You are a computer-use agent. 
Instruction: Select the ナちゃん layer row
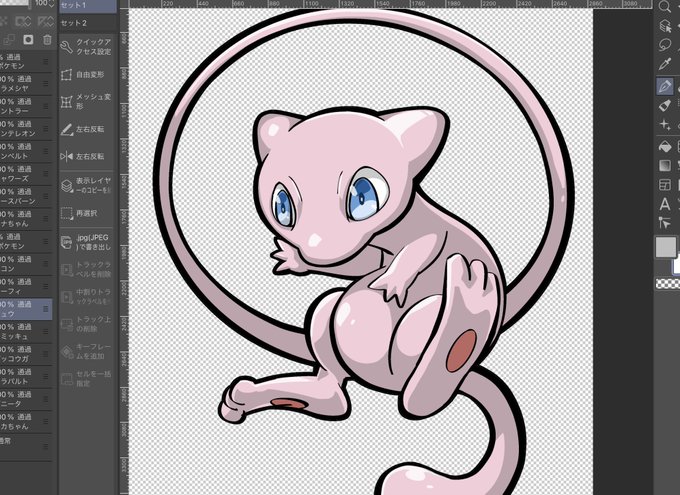26,219
